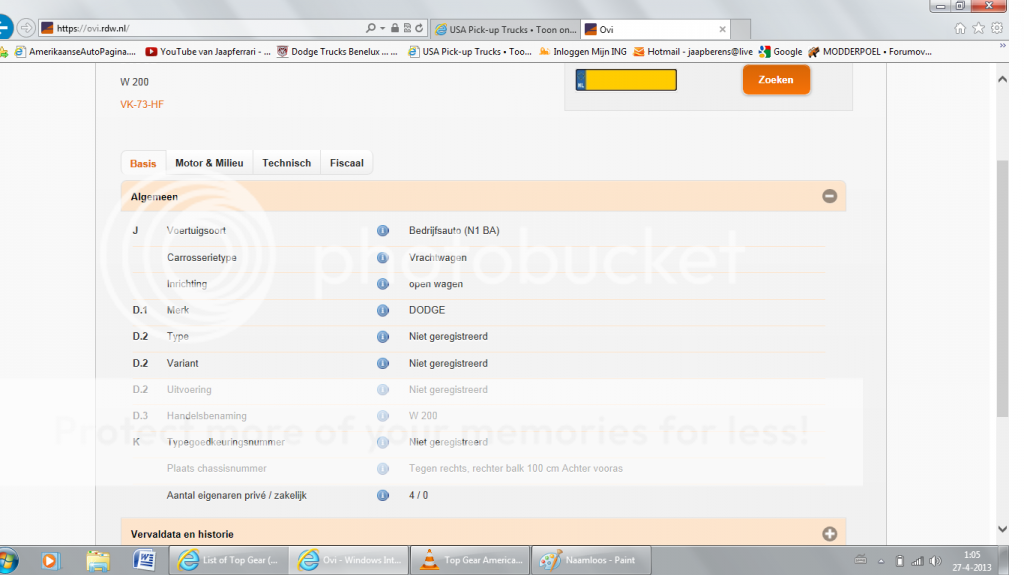Click the browser Home icon
This screenshot has height=575, width=1024.
[x=960, y=28]
